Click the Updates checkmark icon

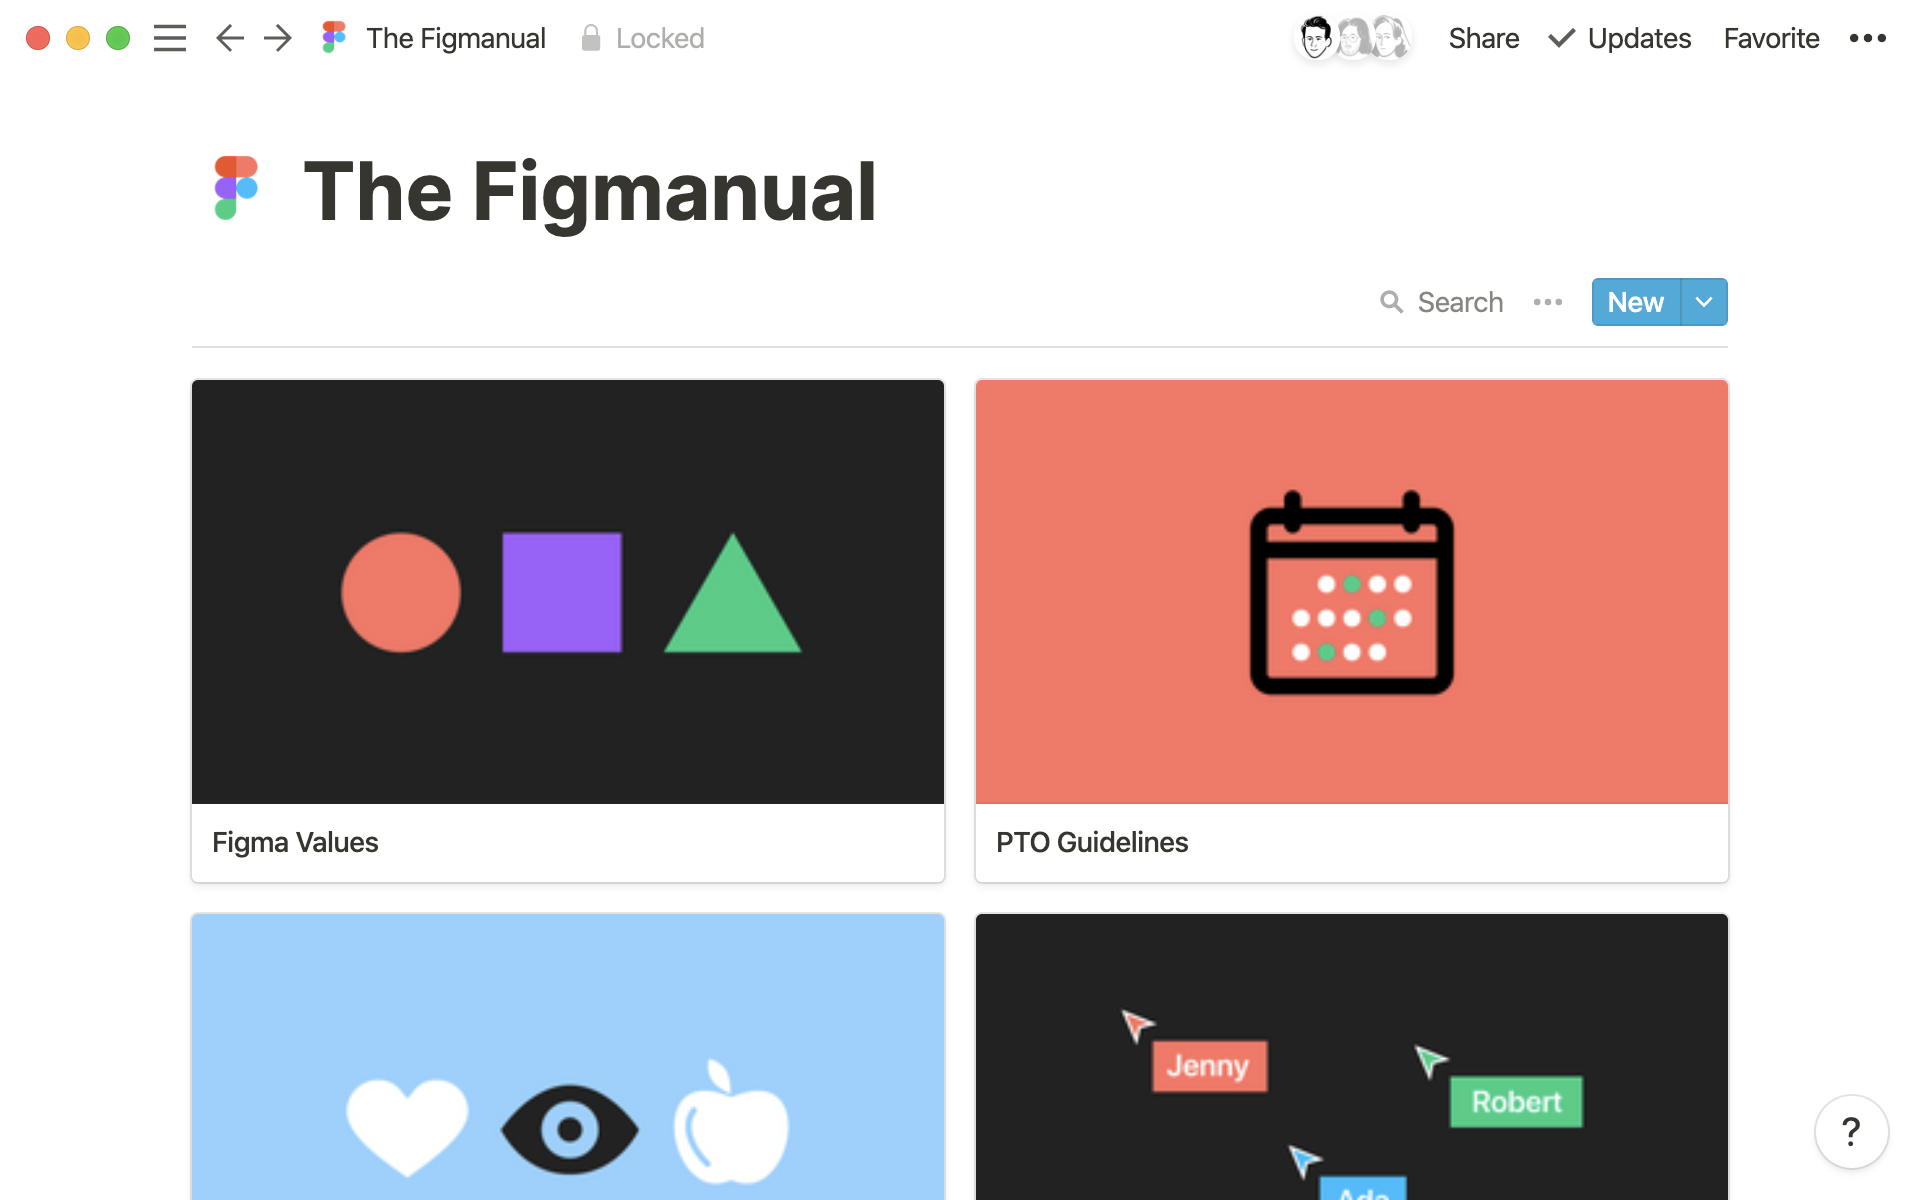1559,37
